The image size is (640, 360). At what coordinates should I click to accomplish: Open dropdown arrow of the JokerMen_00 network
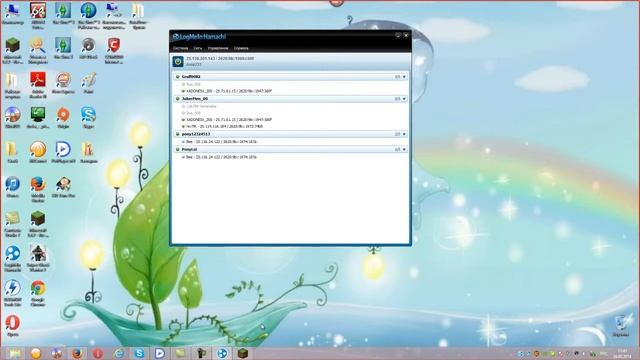click(404, 99)
